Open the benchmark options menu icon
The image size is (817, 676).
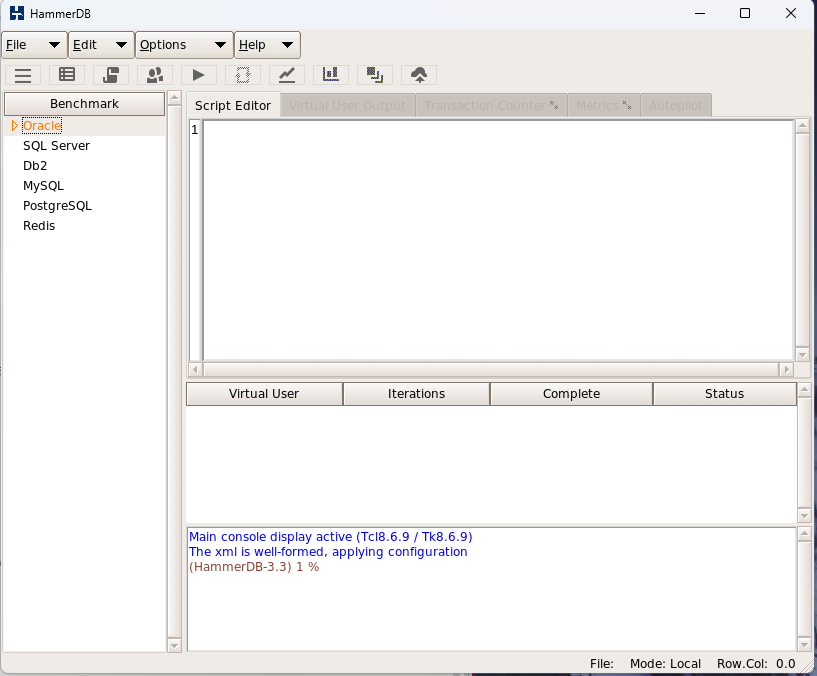click(x=22, y=75)
